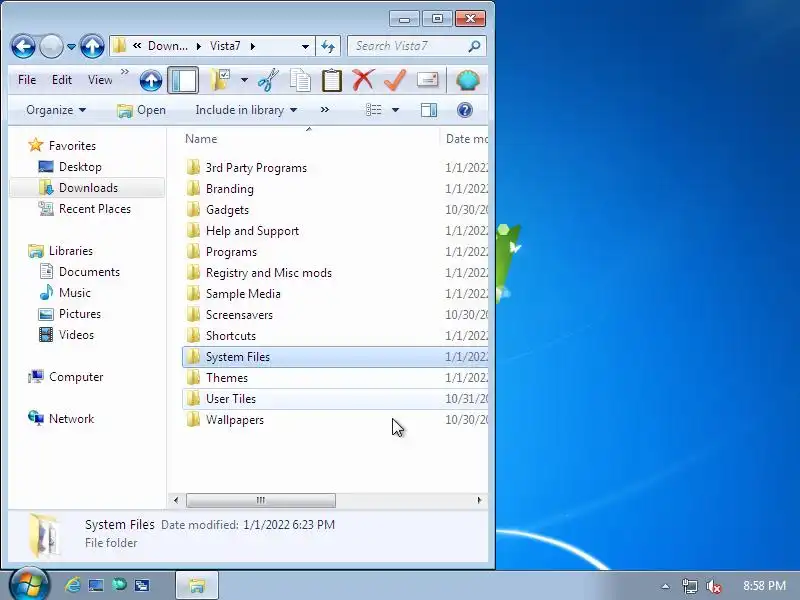Screen dimensions: 800x600
Task: Expand the arrow after Vista7 breadcrumb
Action: point(253,46)
